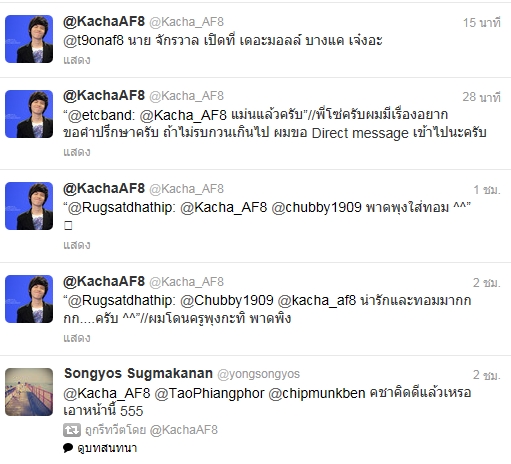Open the @chubby1909 mention in the 1 ชม. tweet
The image size is (511, 464).
316,208
